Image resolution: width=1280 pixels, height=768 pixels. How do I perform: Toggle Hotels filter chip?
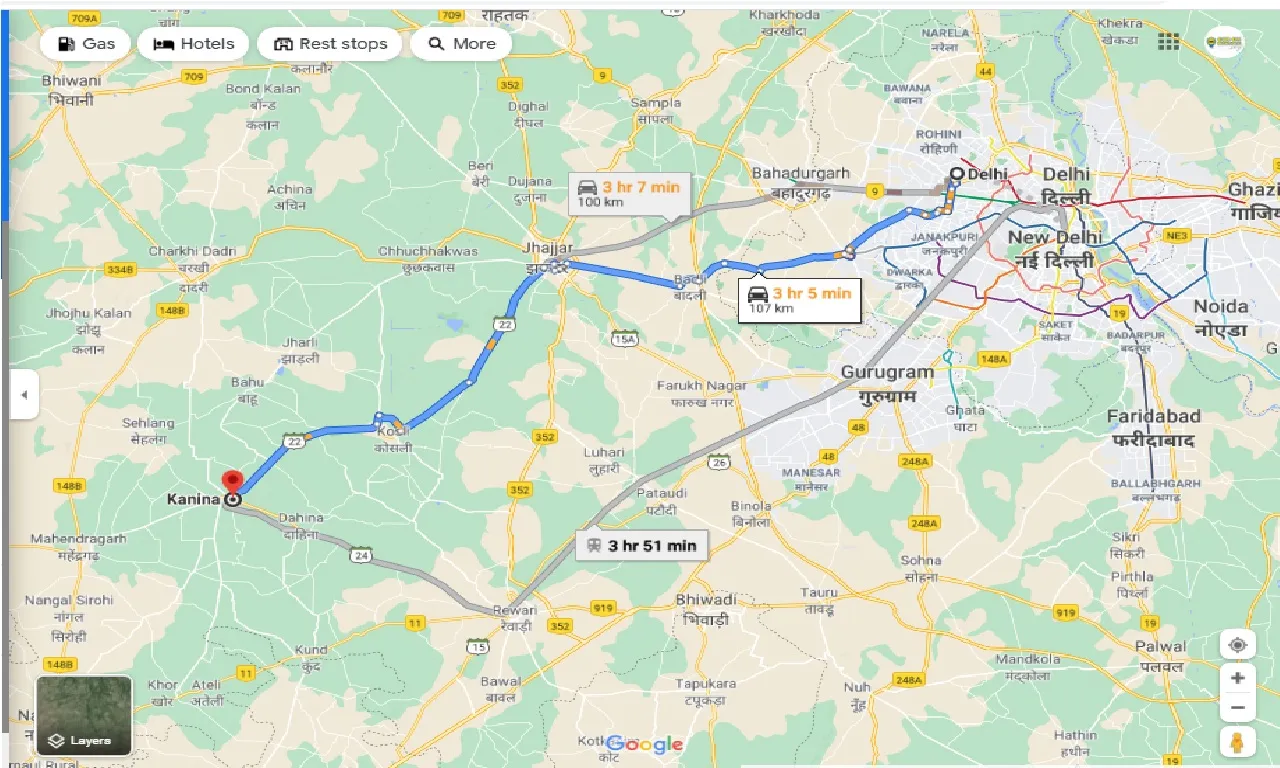(194, 44)
